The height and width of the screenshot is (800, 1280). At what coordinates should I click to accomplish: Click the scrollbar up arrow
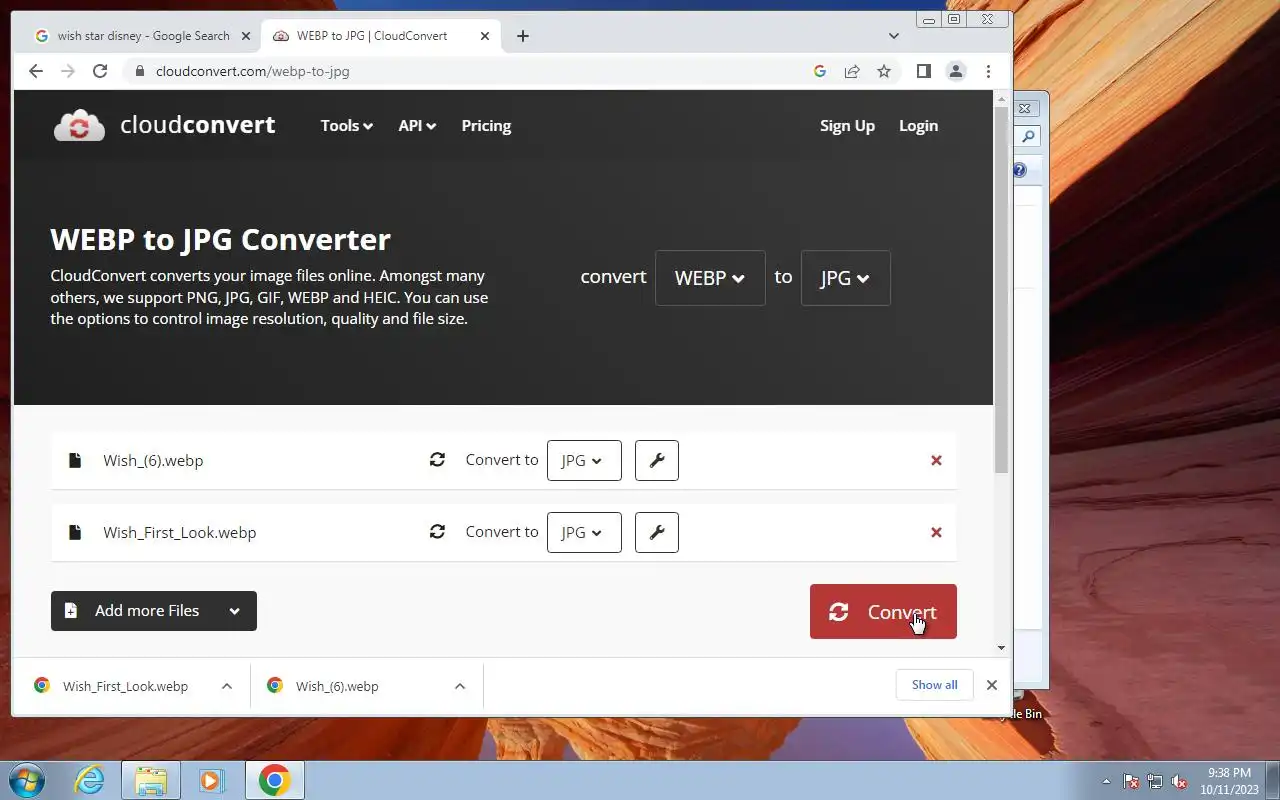tap(1001, 98)
